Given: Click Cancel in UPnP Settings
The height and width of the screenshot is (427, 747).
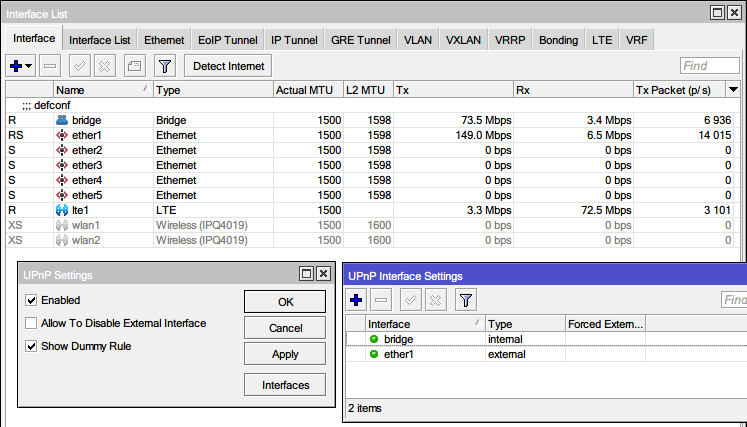Looking at the screenshot, I should pos(285,328).
